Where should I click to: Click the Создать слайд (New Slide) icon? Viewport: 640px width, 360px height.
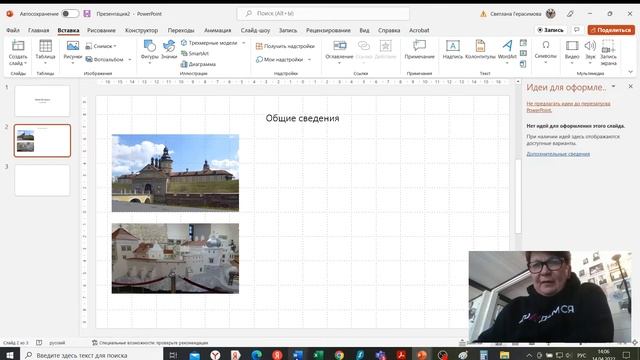[x=18, y=45]
